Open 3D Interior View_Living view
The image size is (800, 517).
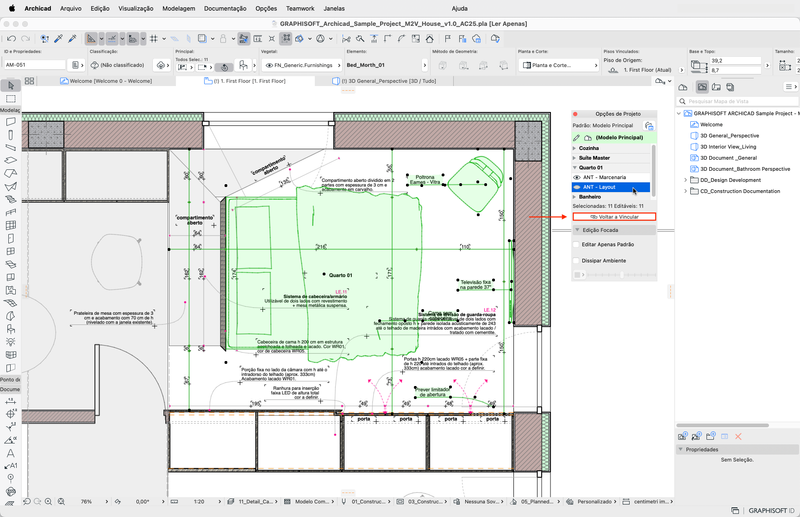(x=728, y=146)
